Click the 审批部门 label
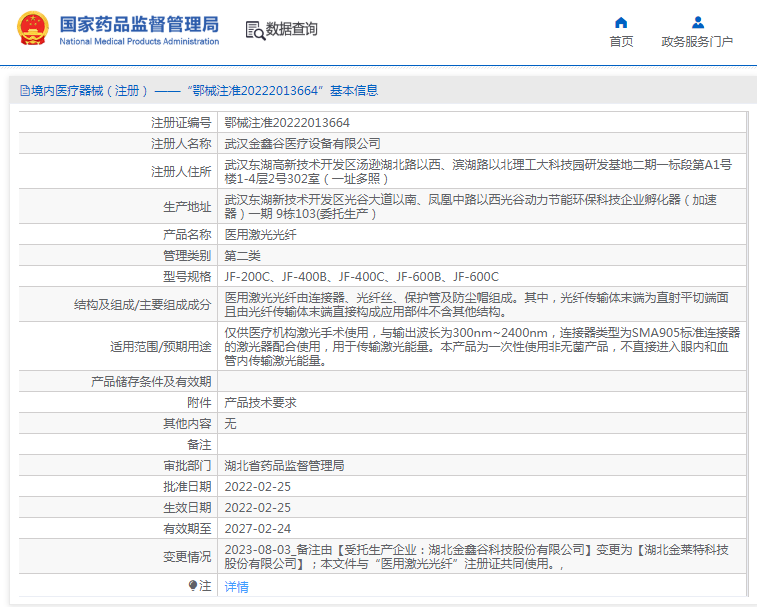This screenshot has height=607, width=757. tap(187, 466)
